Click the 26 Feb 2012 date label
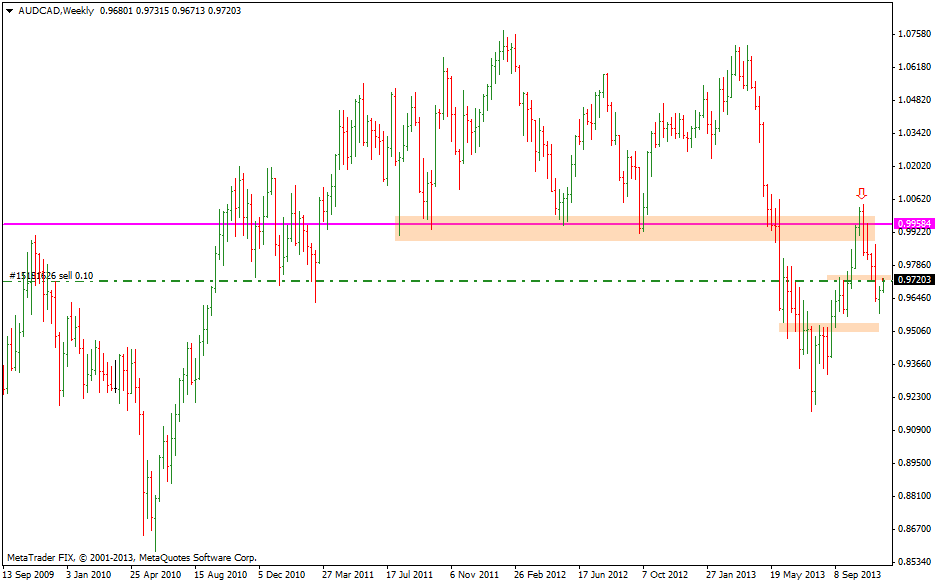The width and height of the screenshot is (935, 583). click(539, 575)
